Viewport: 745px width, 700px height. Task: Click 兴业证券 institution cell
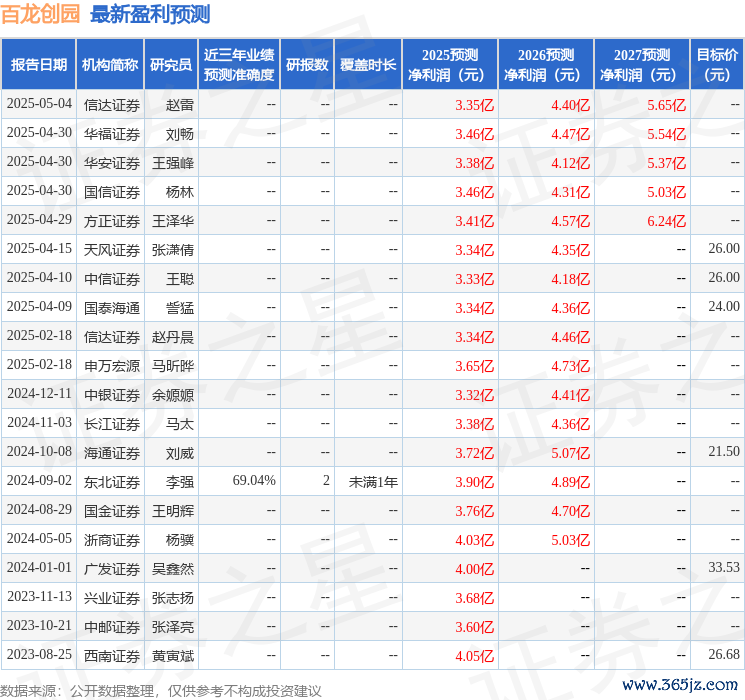pyautogui.click(x=112, y=598)
